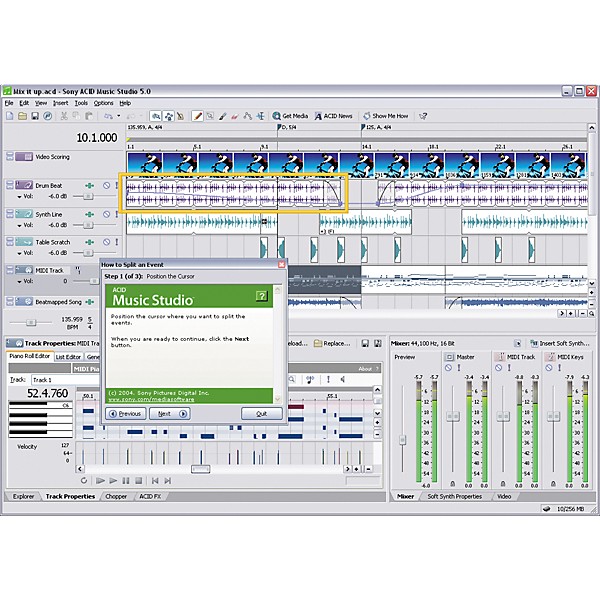Click Pause in Track Properties transport
Image resolution: width=600 pixels, height=600 pixels.
(x=126, y=481)
